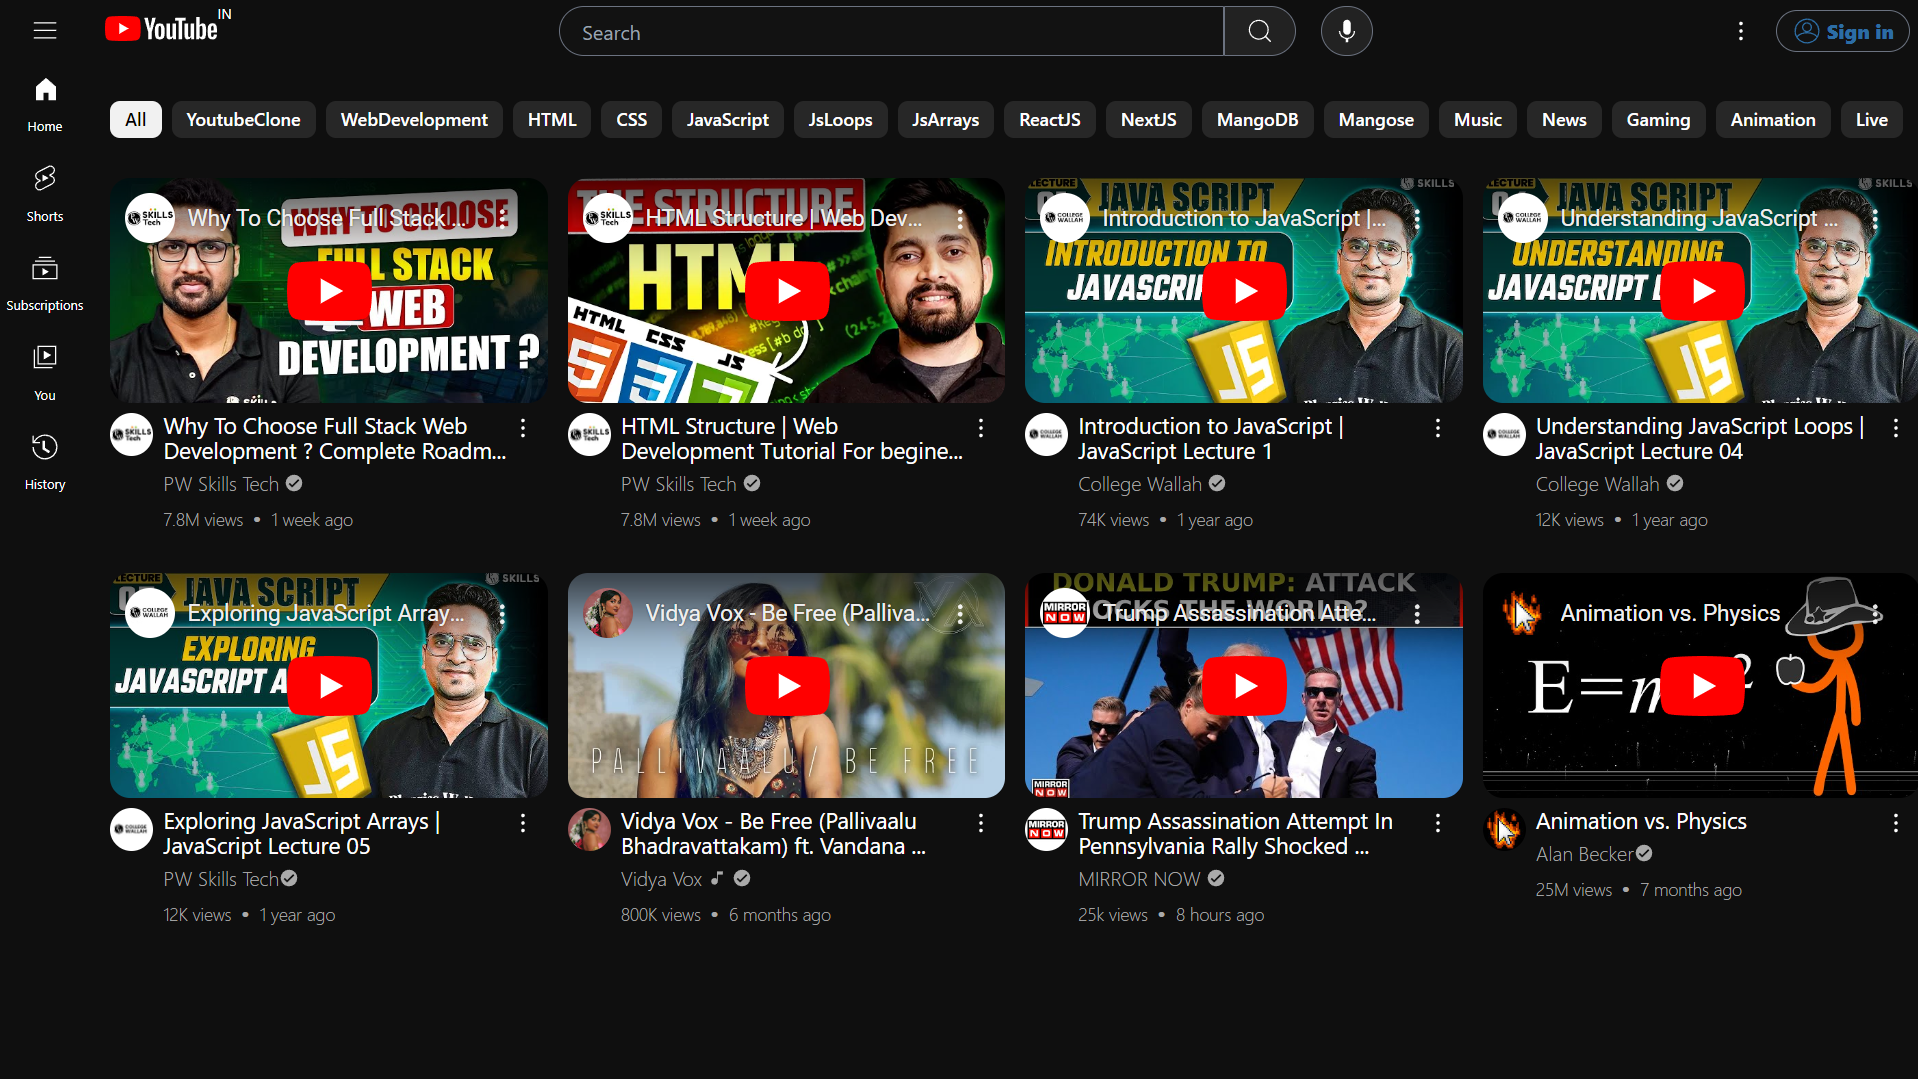Open options menu beside Exploring JavaScript Arrays title
This screenshot has height=1079, width=1918.
[x=523, y=823]
